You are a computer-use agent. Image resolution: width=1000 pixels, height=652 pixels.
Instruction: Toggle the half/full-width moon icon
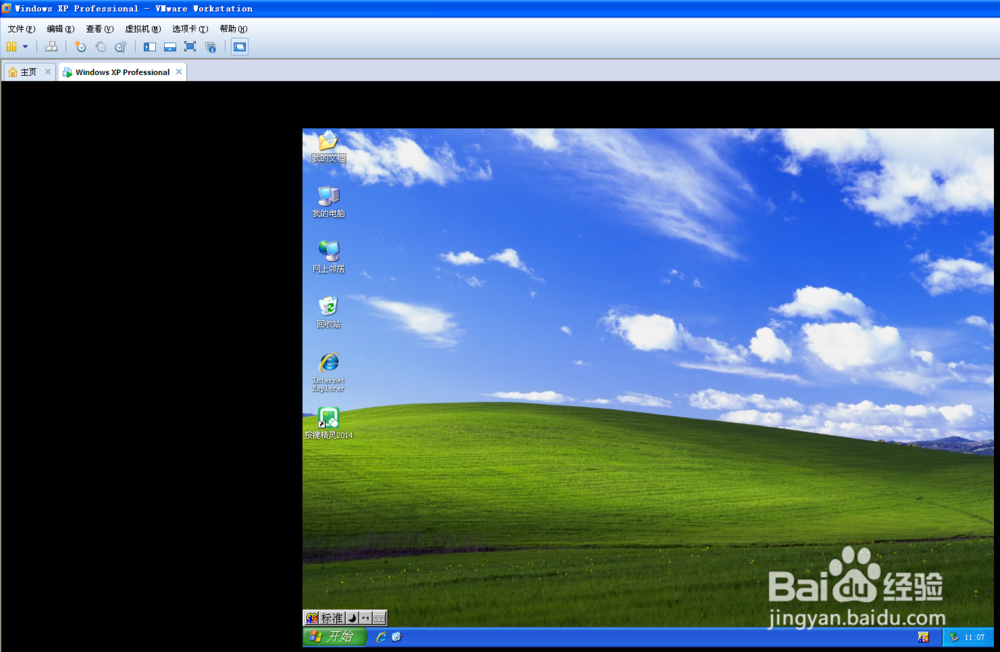click(x=352, y=618)
